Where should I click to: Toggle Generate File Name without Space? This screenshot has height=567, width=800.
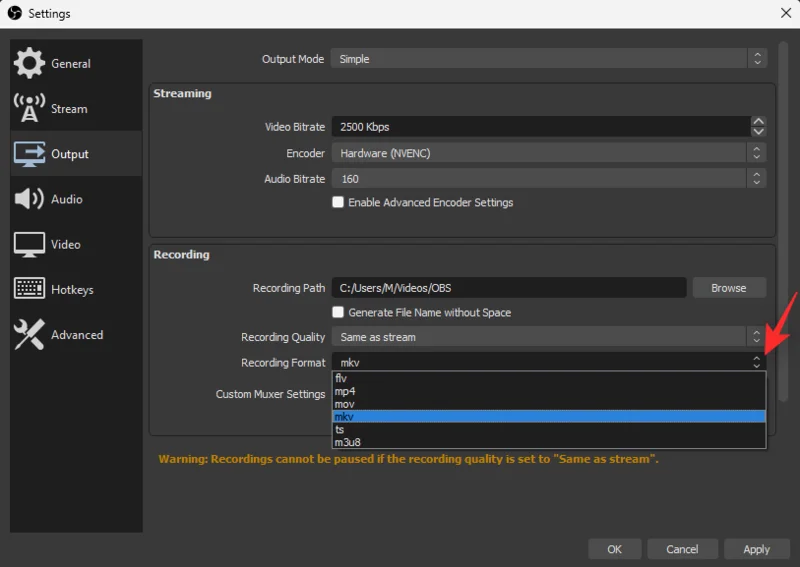tap(338, 312)
